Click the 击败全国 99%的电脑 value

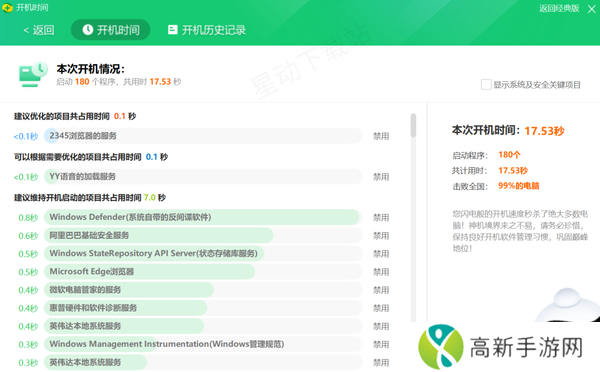518,186
